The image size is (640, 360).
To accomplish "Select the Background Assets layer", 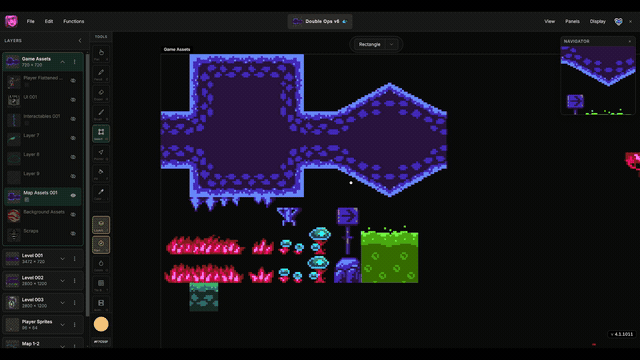I will pos(43,215).
